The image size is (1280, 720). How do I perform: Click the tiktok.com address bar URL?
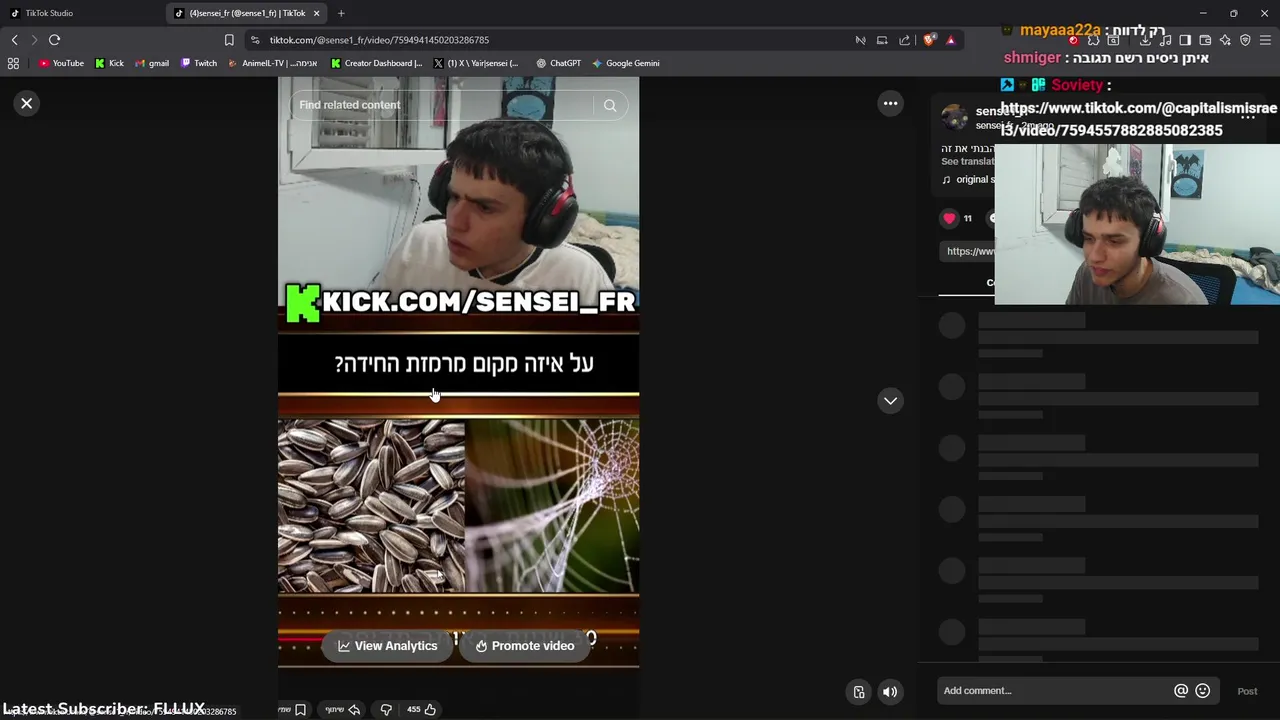379,40
